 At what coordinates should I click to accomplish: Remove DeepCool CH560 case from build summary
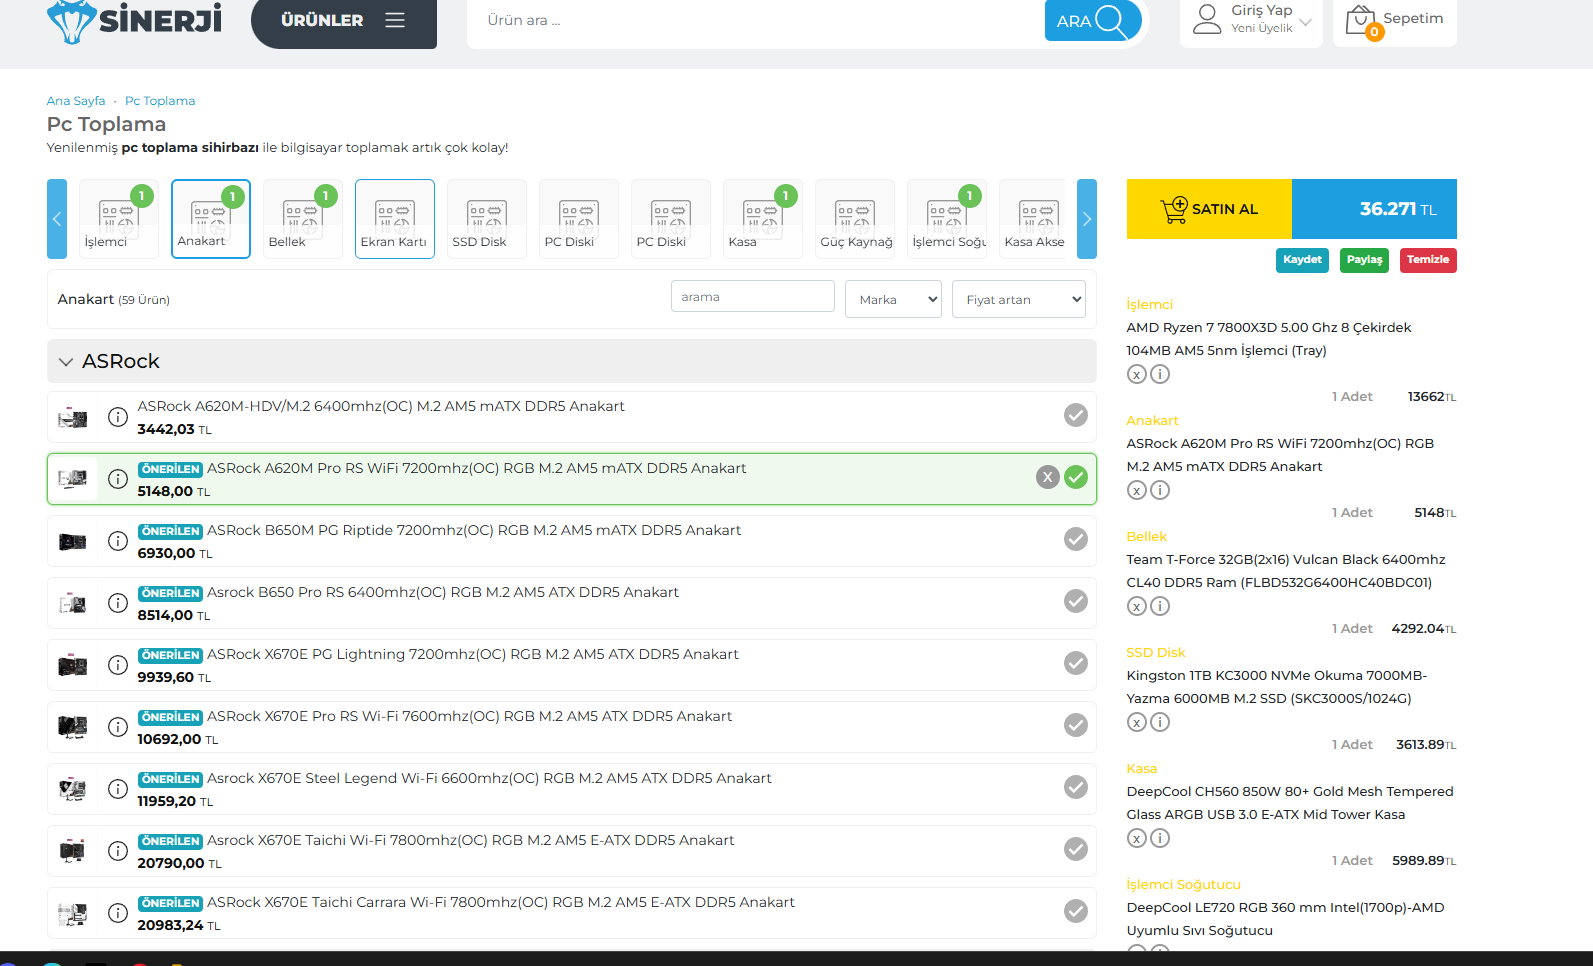click(1137, 838)
